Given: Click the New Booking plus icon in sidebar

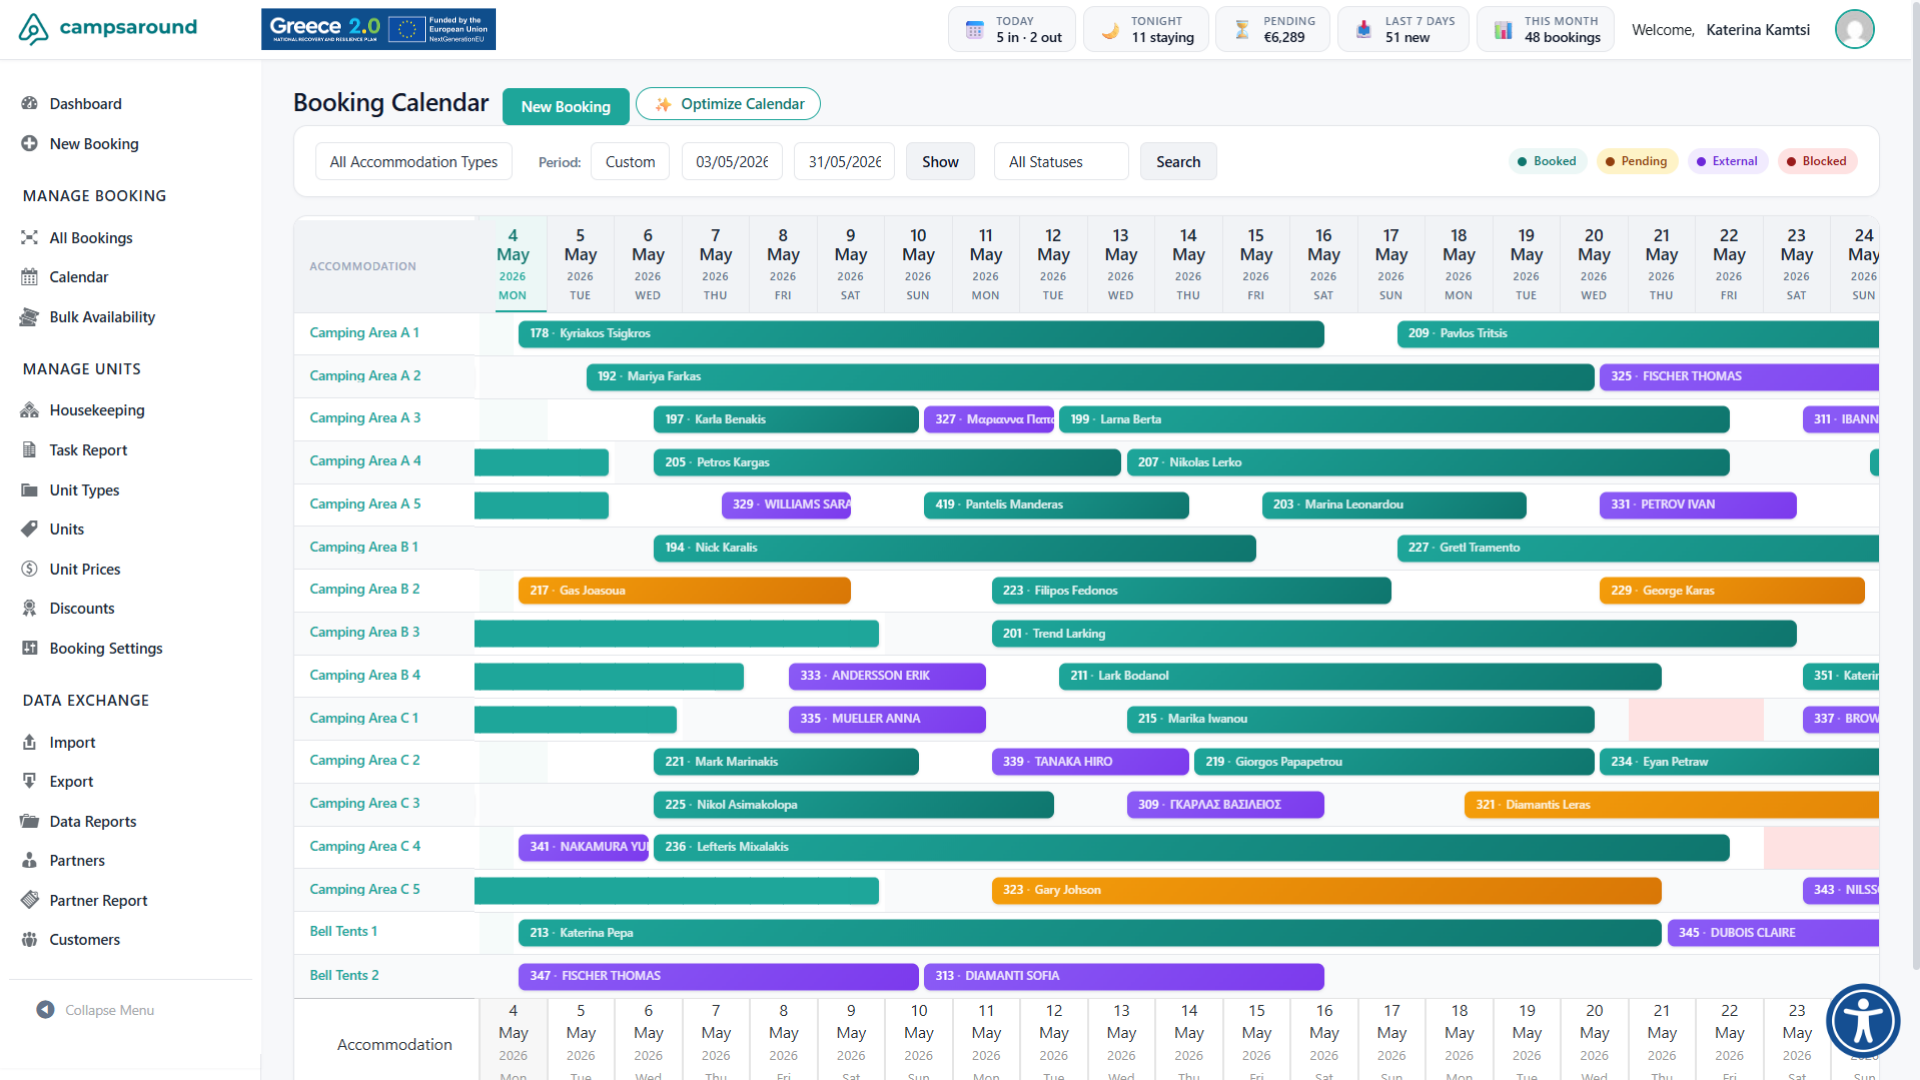Looking at the screenshot, I should (x=29, y=144).
